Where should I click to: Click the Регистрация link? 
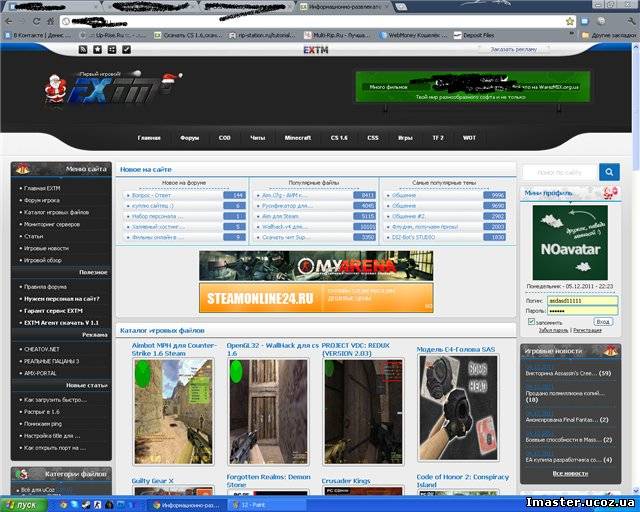pyautogui.click(x=587, y=330)
